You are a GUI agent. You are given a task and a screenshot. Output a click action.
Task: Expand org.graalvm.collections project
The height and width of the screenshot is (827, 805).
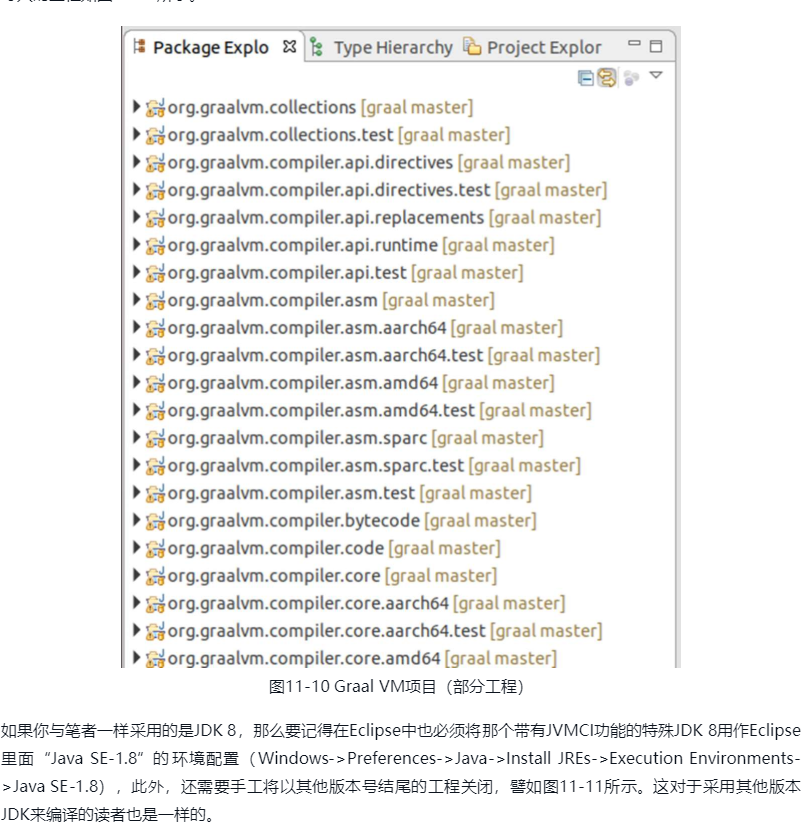click(136, 107)
